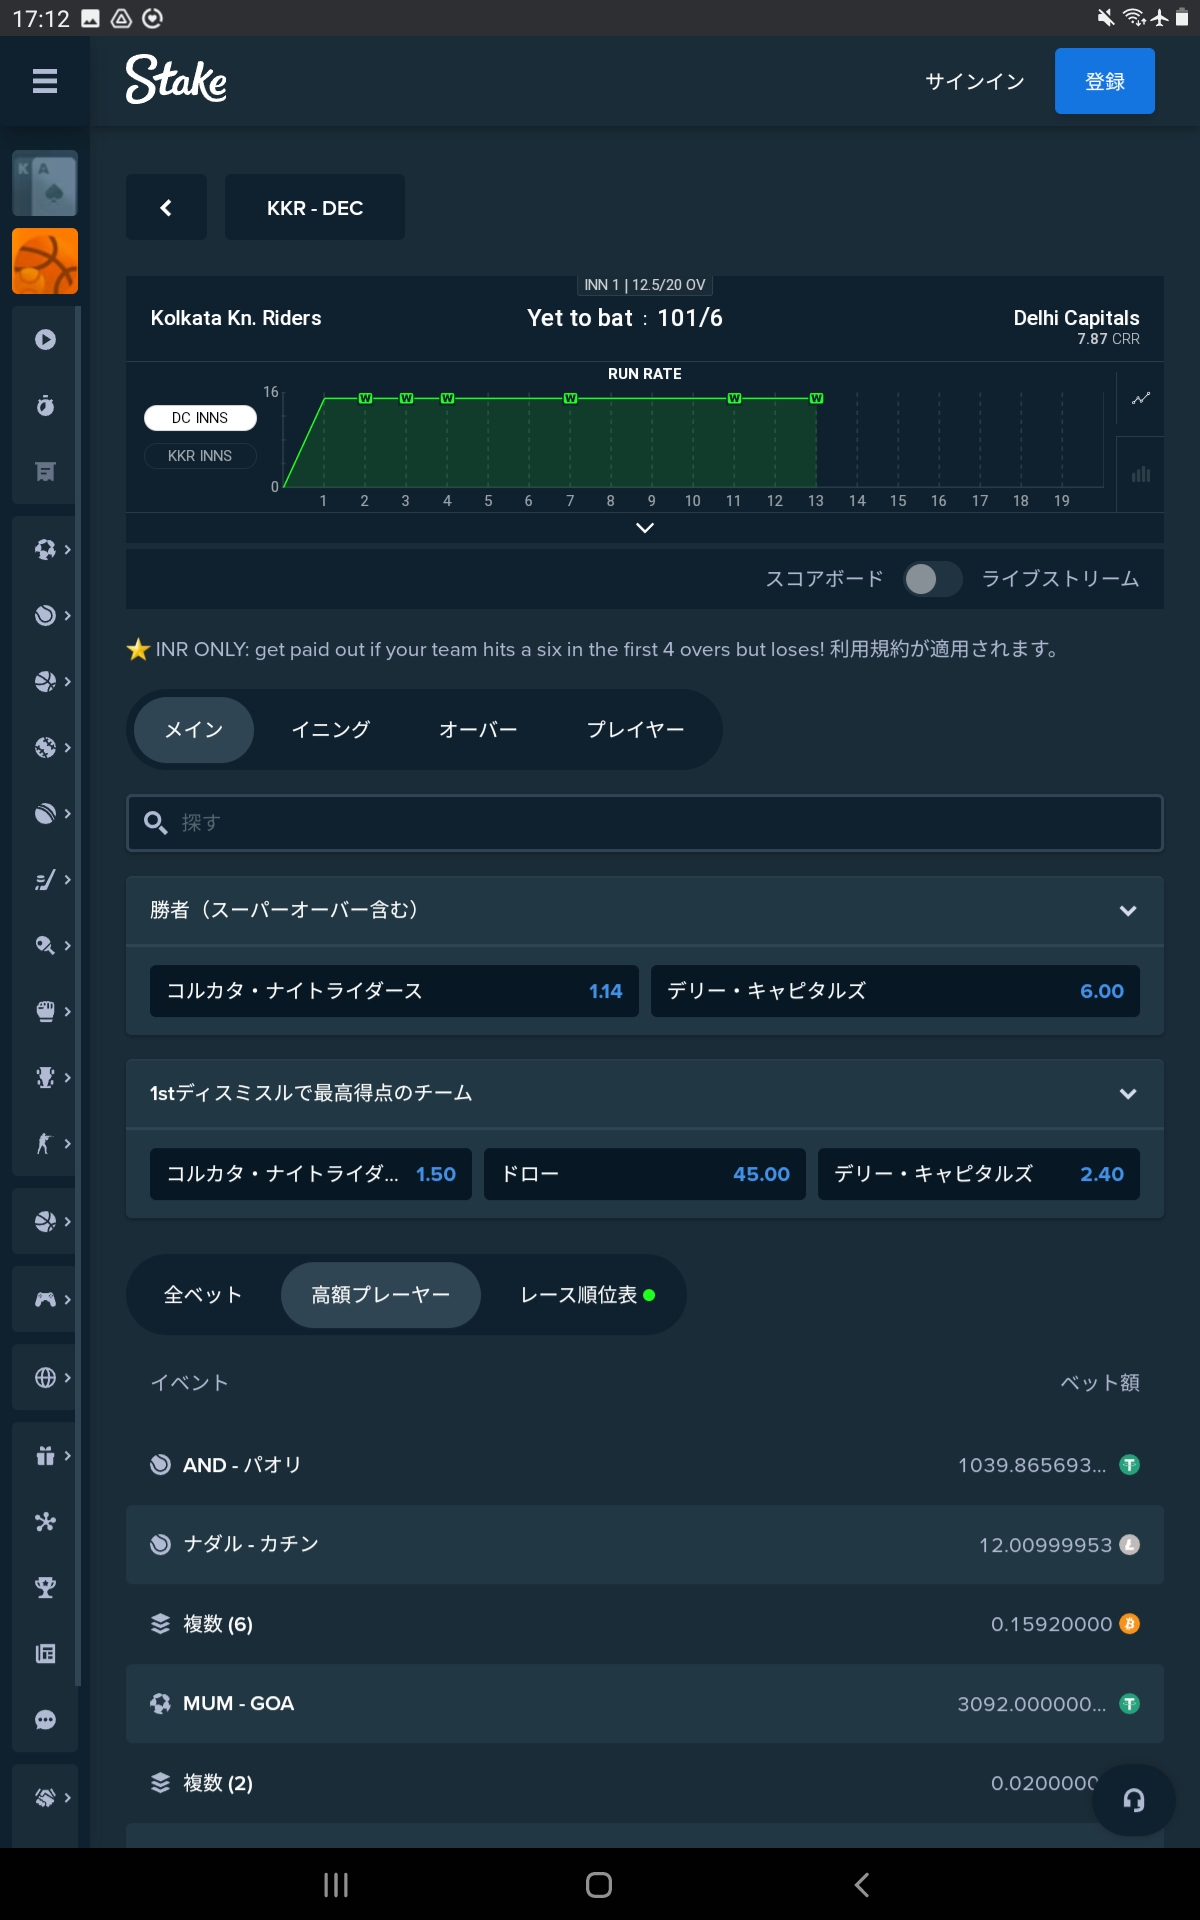Switch to the イニング tab
1200x1920 pixels.
pyautogui.click(x=331, y=730)
